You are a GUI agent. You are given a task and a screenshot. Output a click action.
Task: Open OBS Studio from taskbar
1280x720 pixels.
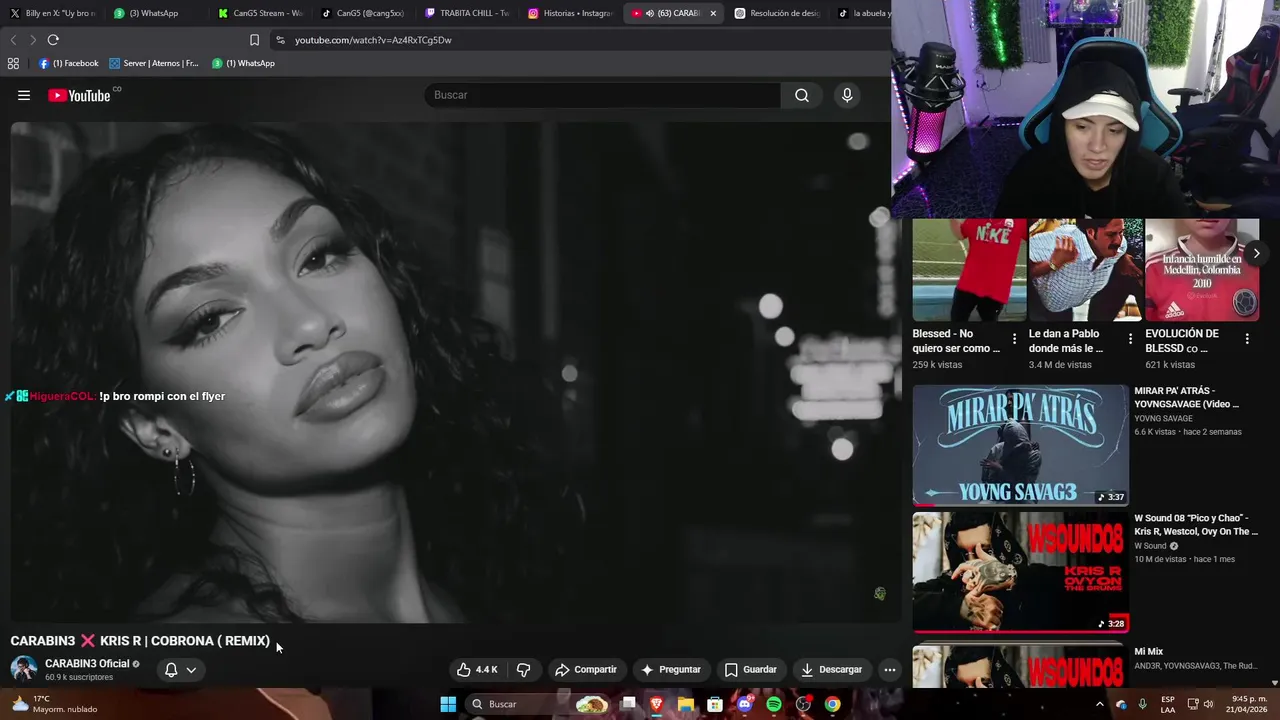[803, 704]
